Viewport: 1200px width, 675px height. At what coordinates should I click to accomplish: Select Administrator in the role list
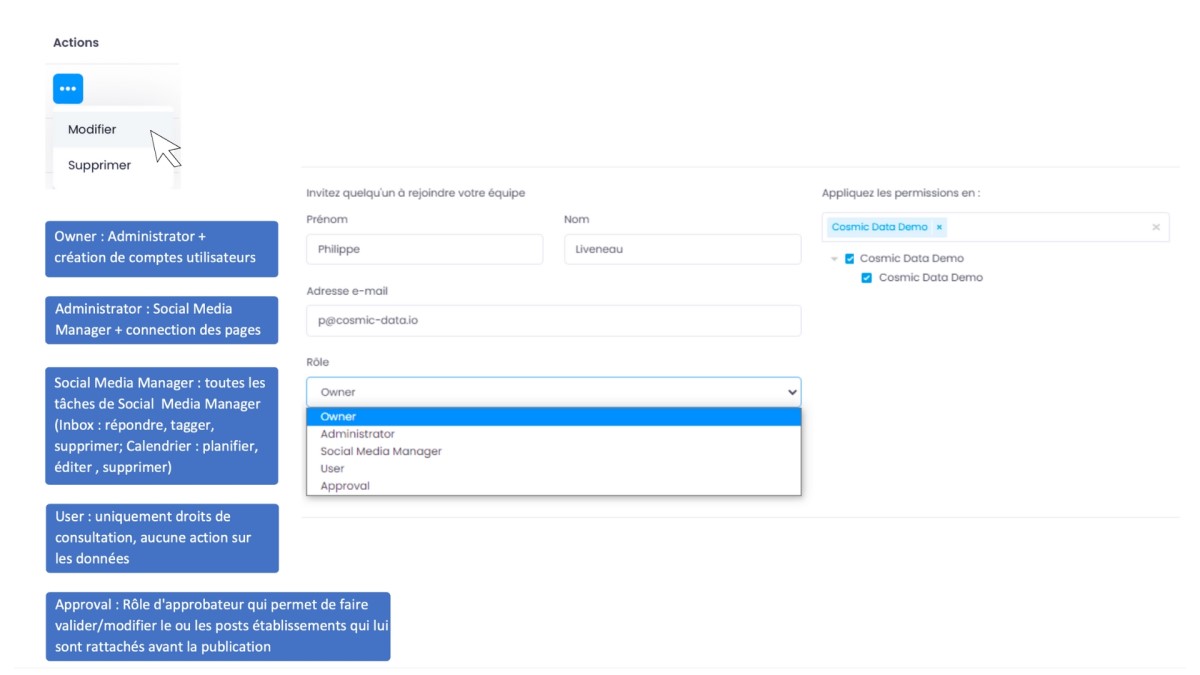click(x=357, y=434)
